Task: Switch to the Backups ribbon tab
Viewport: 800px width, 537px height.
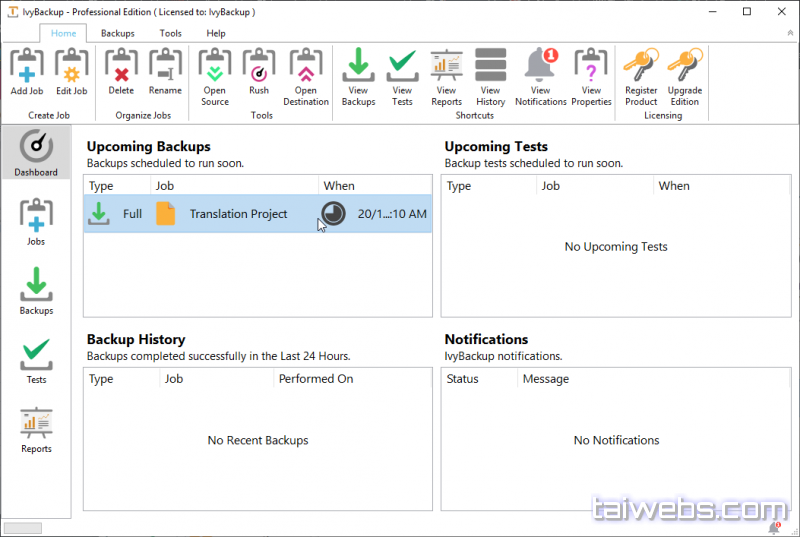Action: tap(118, 33)
